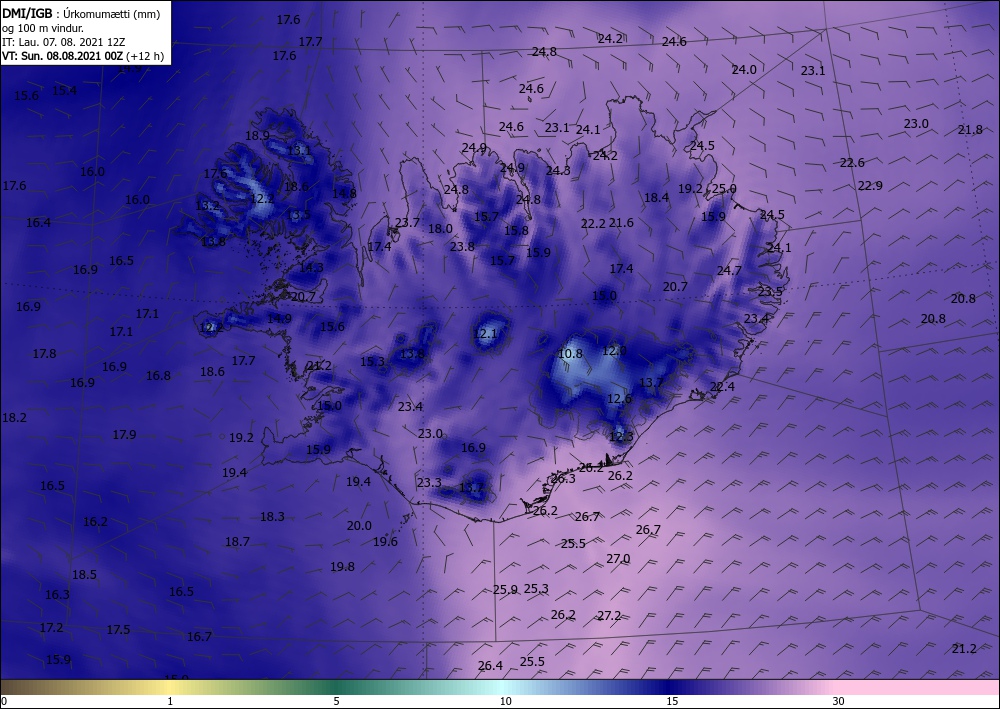Click the 12.0 value on the map
Image resolution: width=1000 pixels, height=709 pixels.
[614, 351]
